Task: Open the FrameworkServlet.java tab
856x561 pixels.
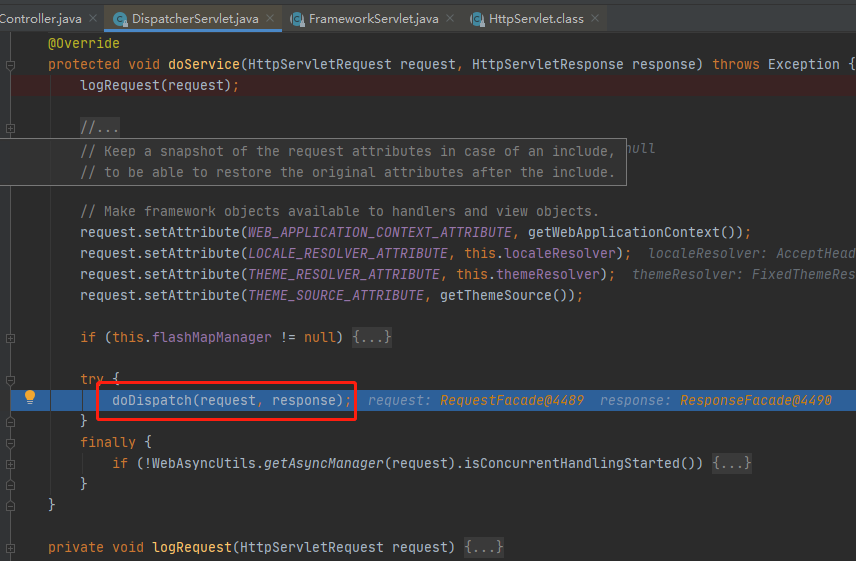Action: point(373,19)
